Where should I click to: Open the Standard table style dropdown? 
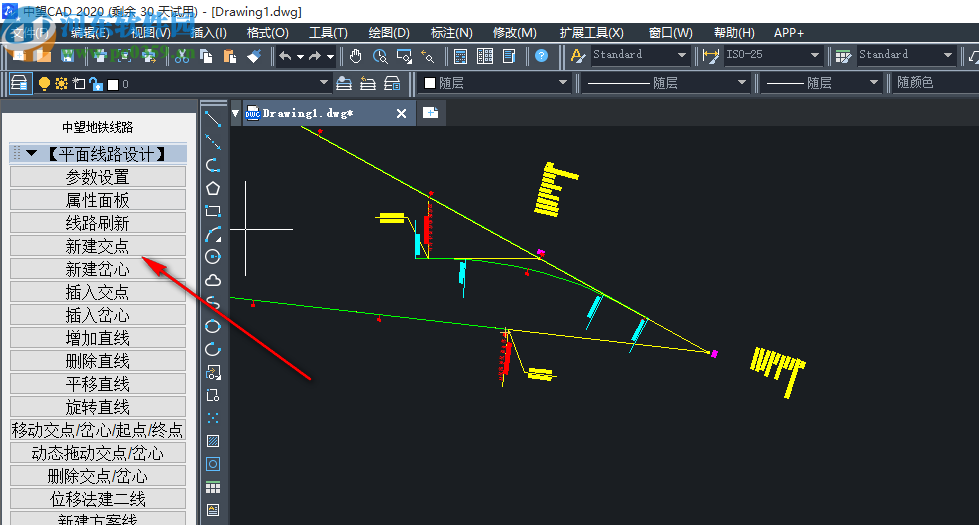947,55
